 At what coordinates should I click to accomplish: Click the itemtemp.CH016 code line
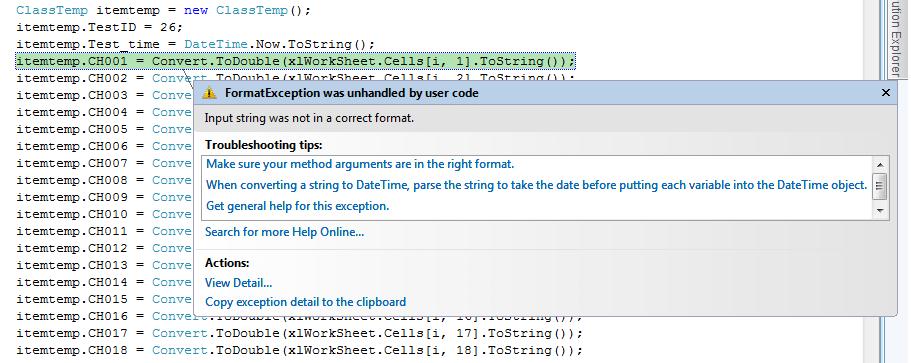tap(299, 317)
